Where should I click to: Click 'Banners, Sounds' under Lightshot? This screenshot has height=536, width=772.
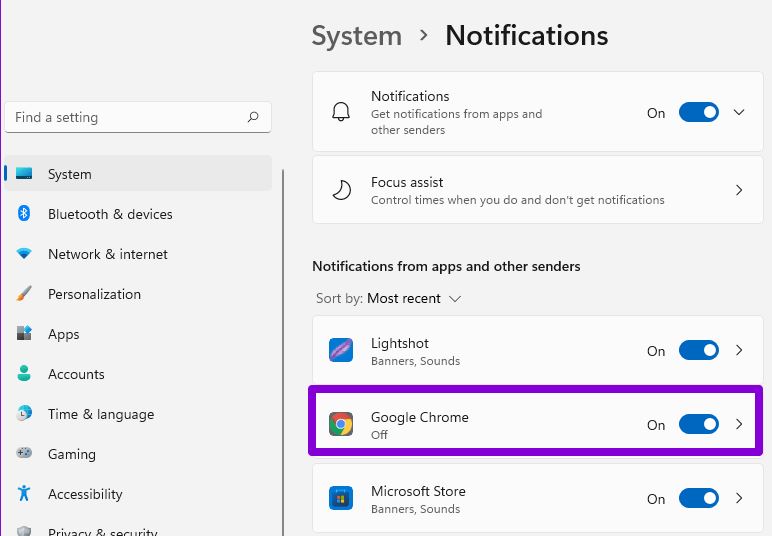pyautogui.click(x=416, y=361)
